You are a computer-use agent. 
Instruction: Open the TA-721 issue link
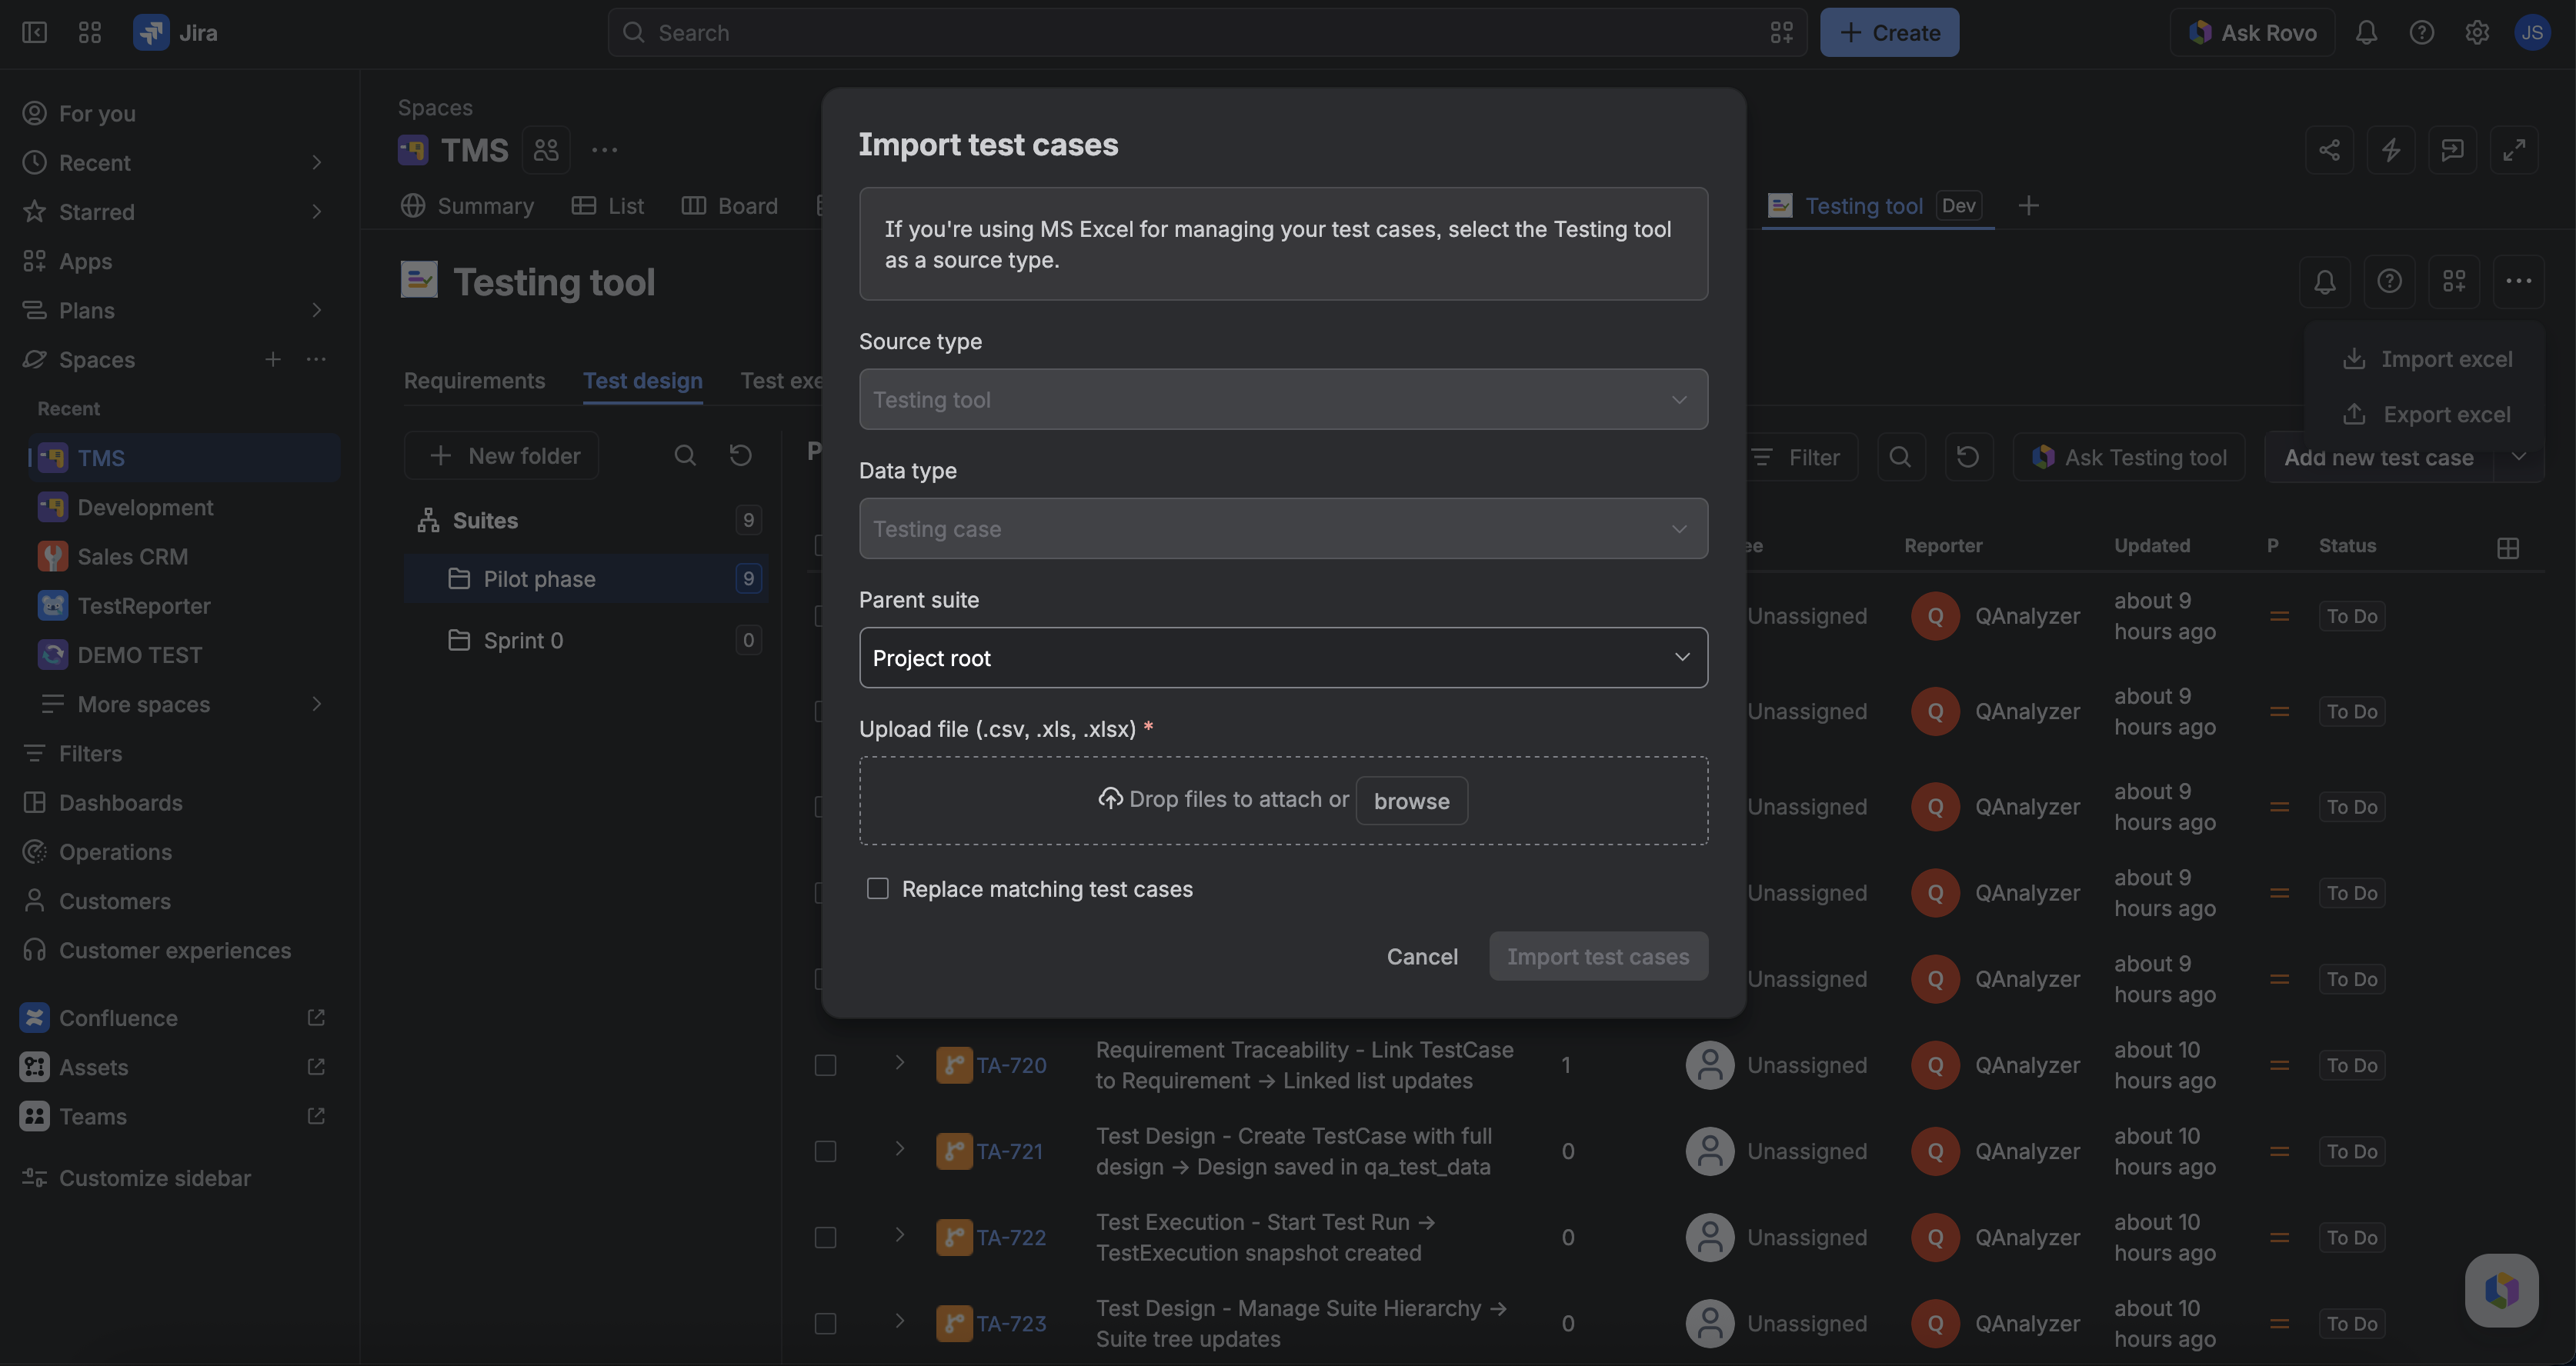1009,1151
